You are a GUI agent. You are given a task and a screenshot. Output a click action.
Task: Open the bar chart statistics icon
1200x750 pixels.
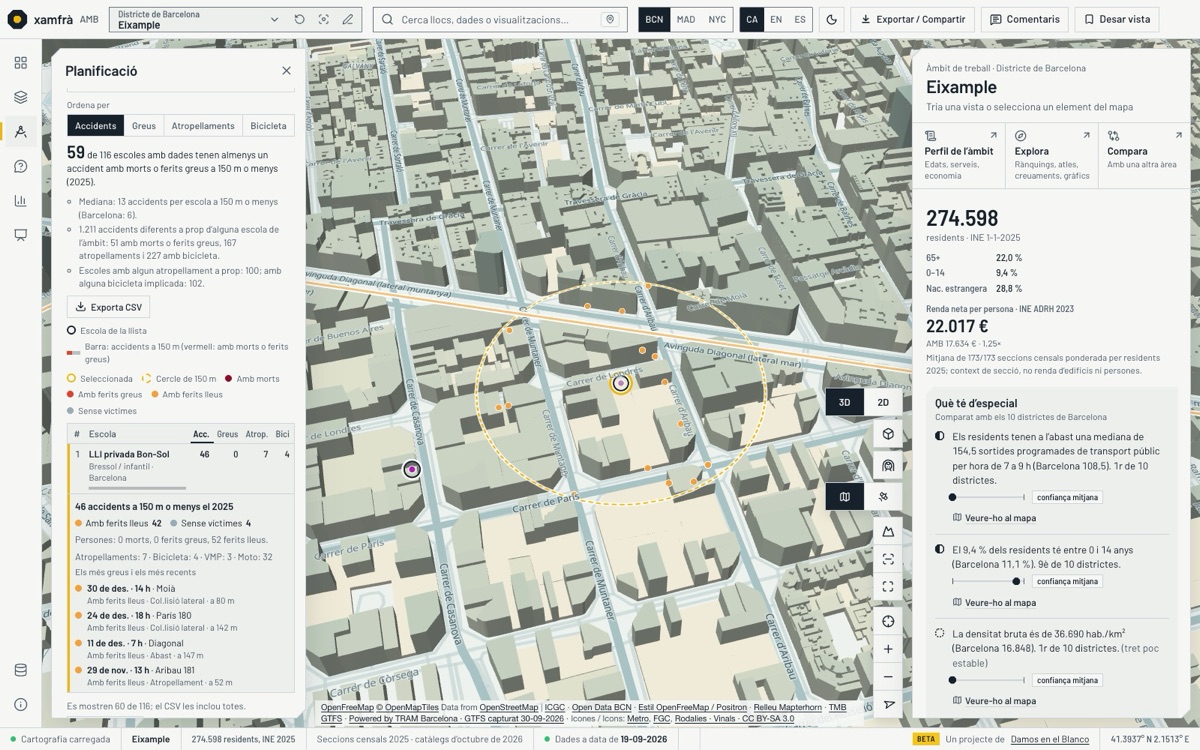(20, 200)
